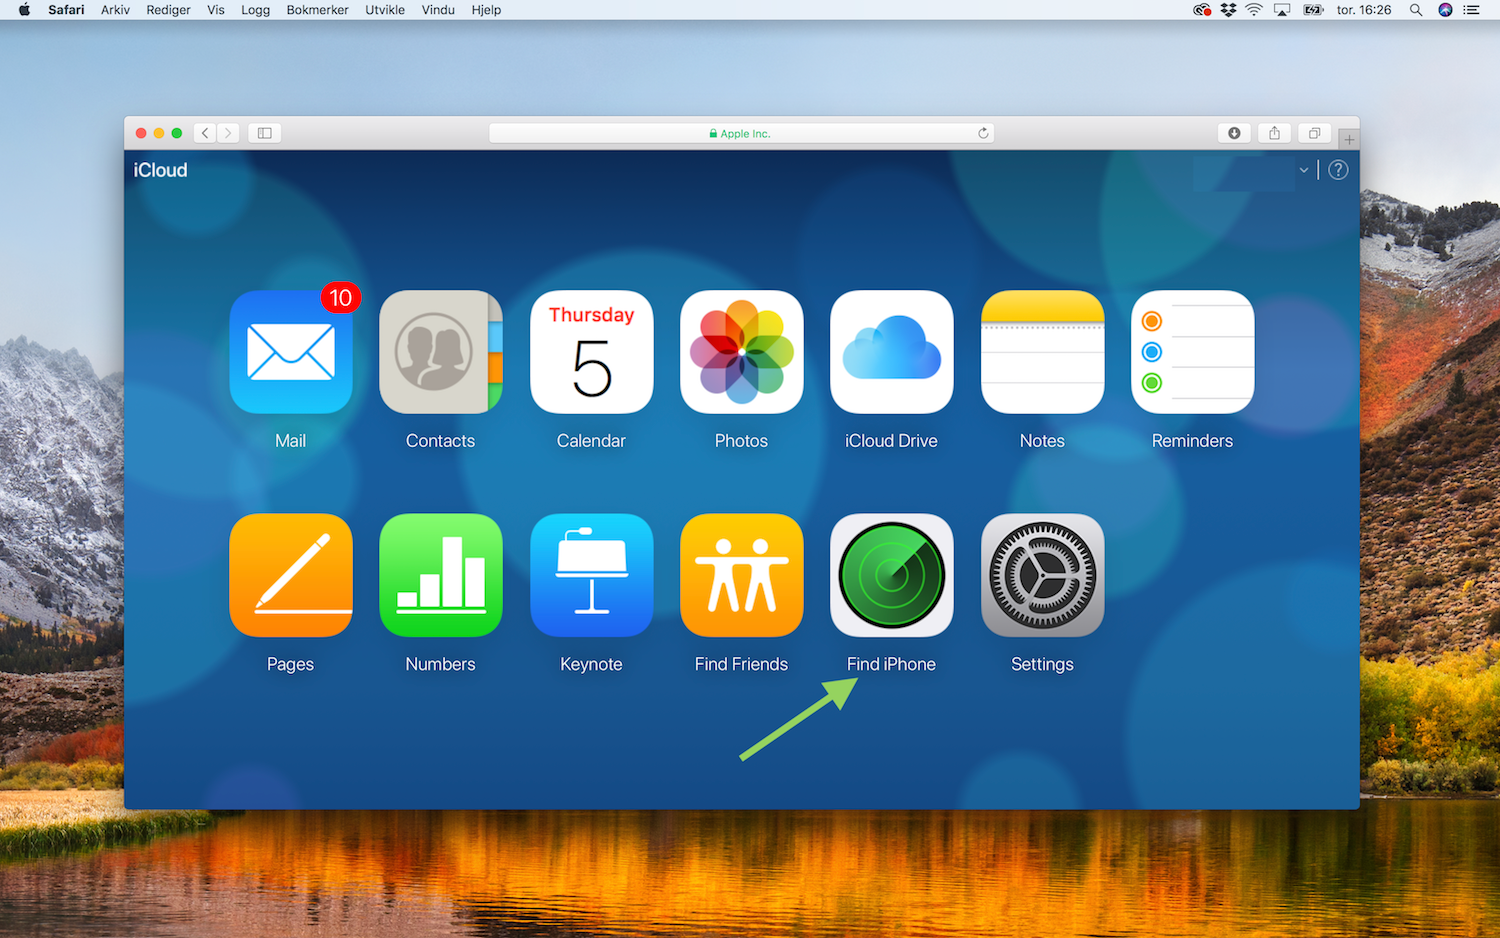Open the Safari share button
Viewport: 1500px width, 938px height.
pos(1274,133)
